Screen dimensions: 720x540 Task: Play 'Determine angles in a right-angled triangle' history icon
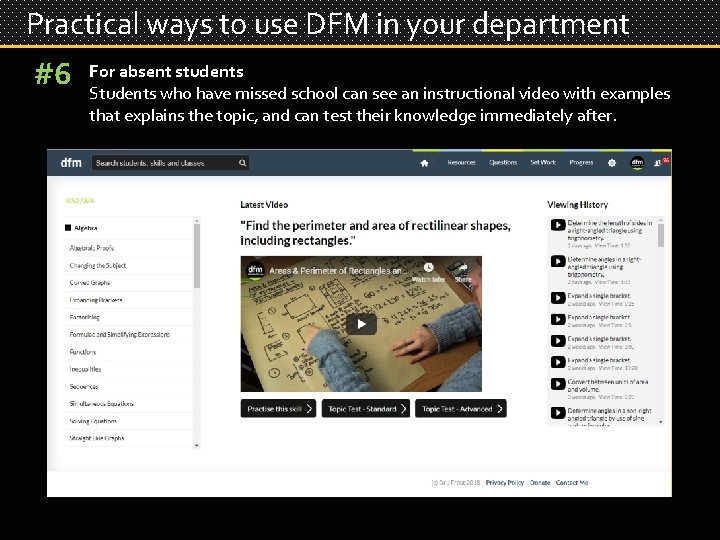tap(558, 261)
